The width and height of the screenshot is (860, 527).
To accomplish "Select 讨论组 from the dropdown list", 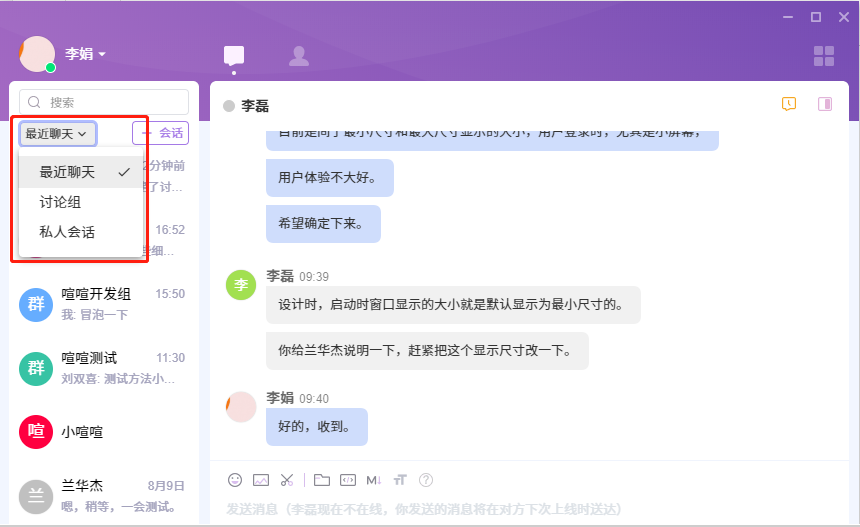I will pyautogui.click(x=60, y=202).
